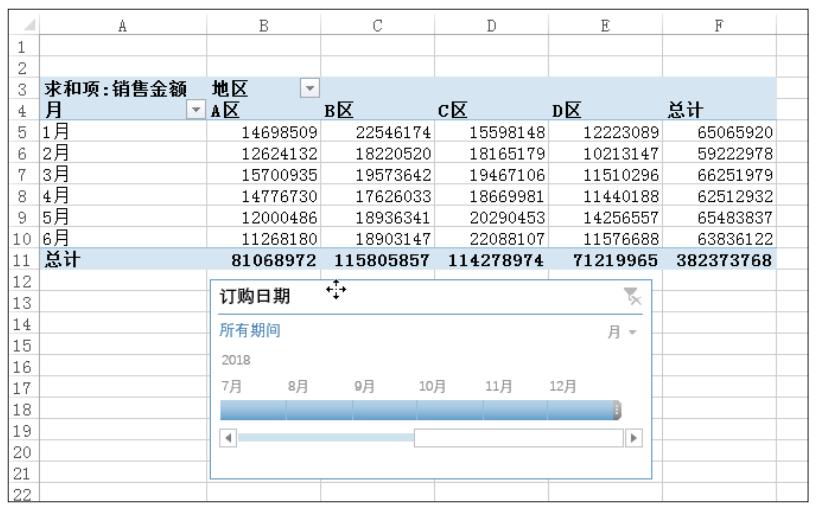Image resolution: width=816 pixels, height=510 pixels.
Task: Select row 15 header
Action: [x=24, y=345]
